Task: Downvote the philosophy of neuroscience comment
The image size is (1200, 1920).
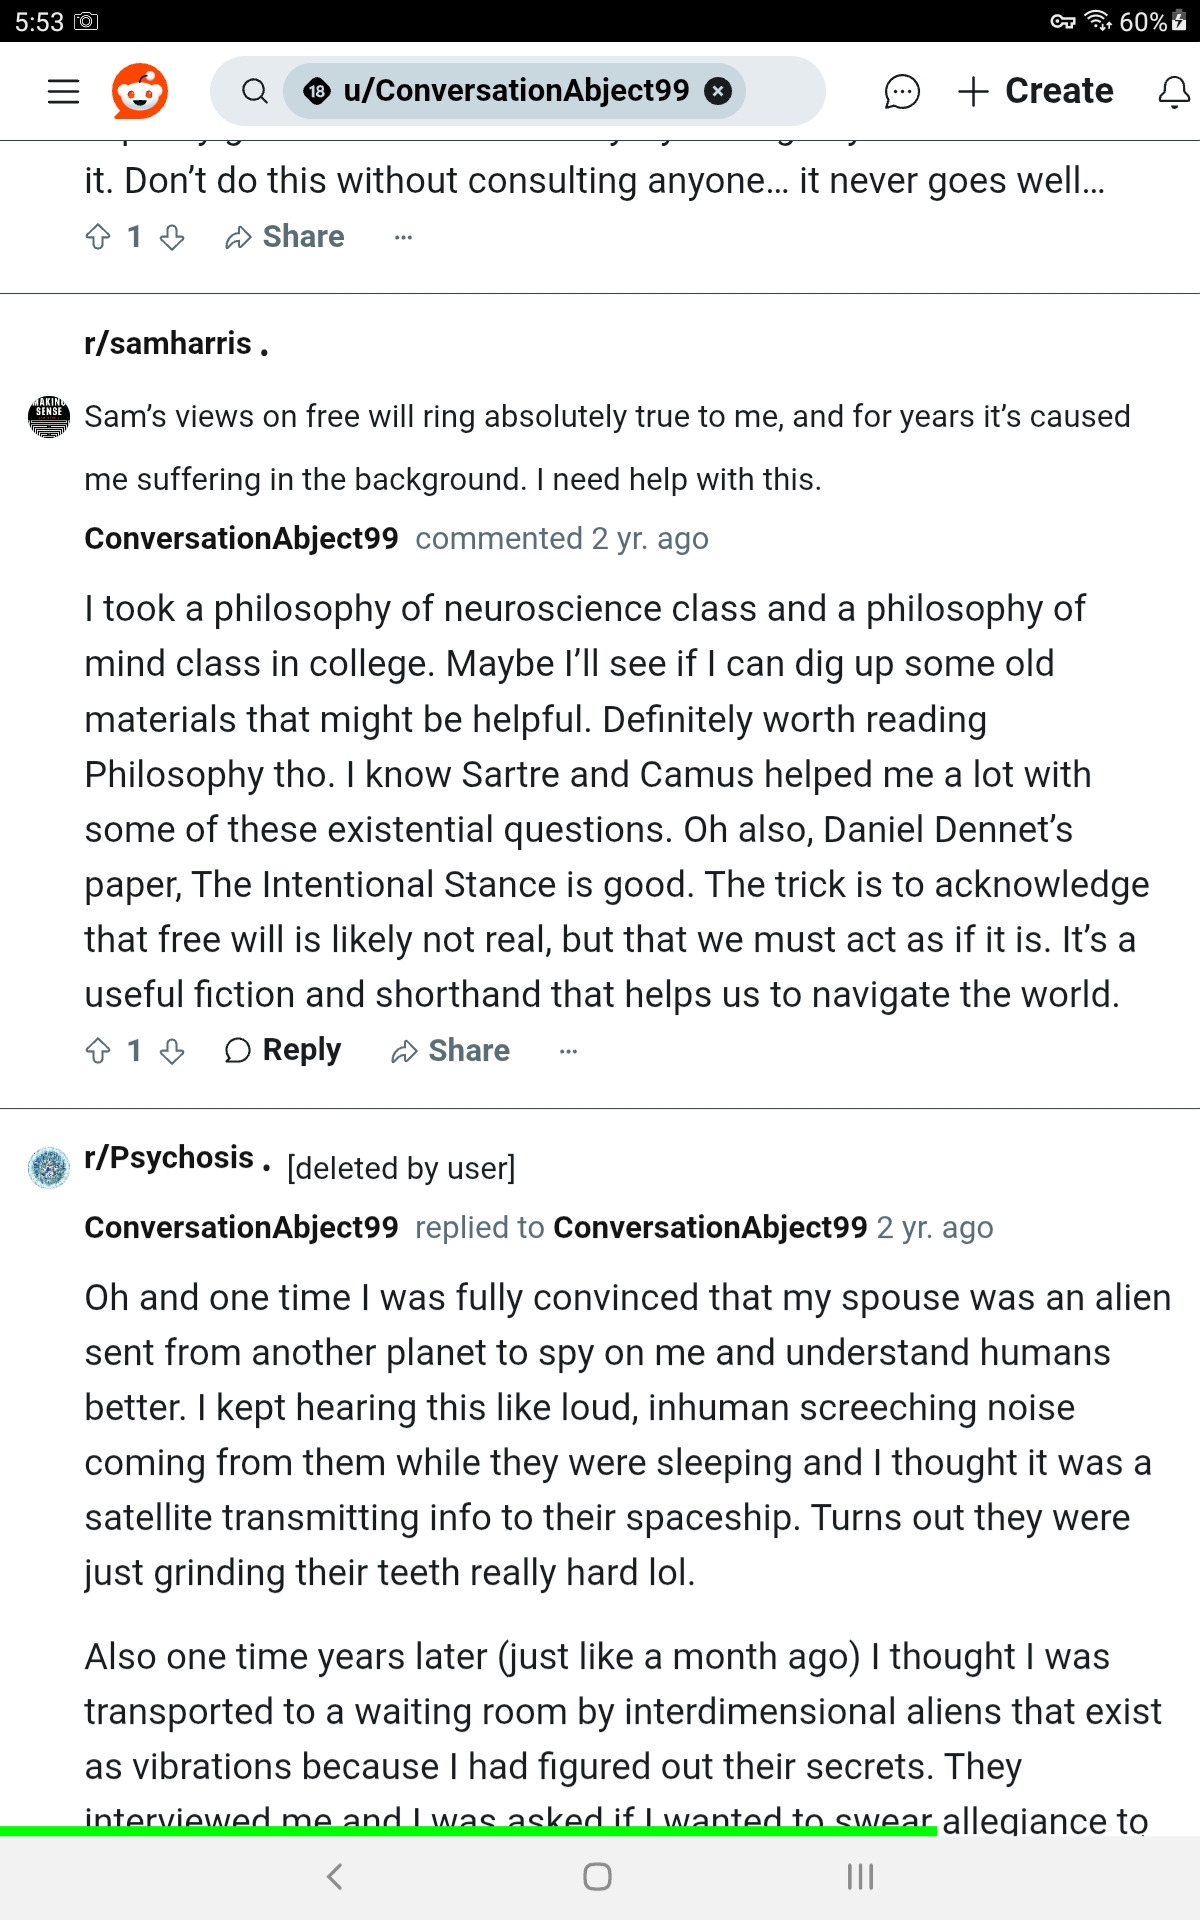Action: (x=172, y=1051)
